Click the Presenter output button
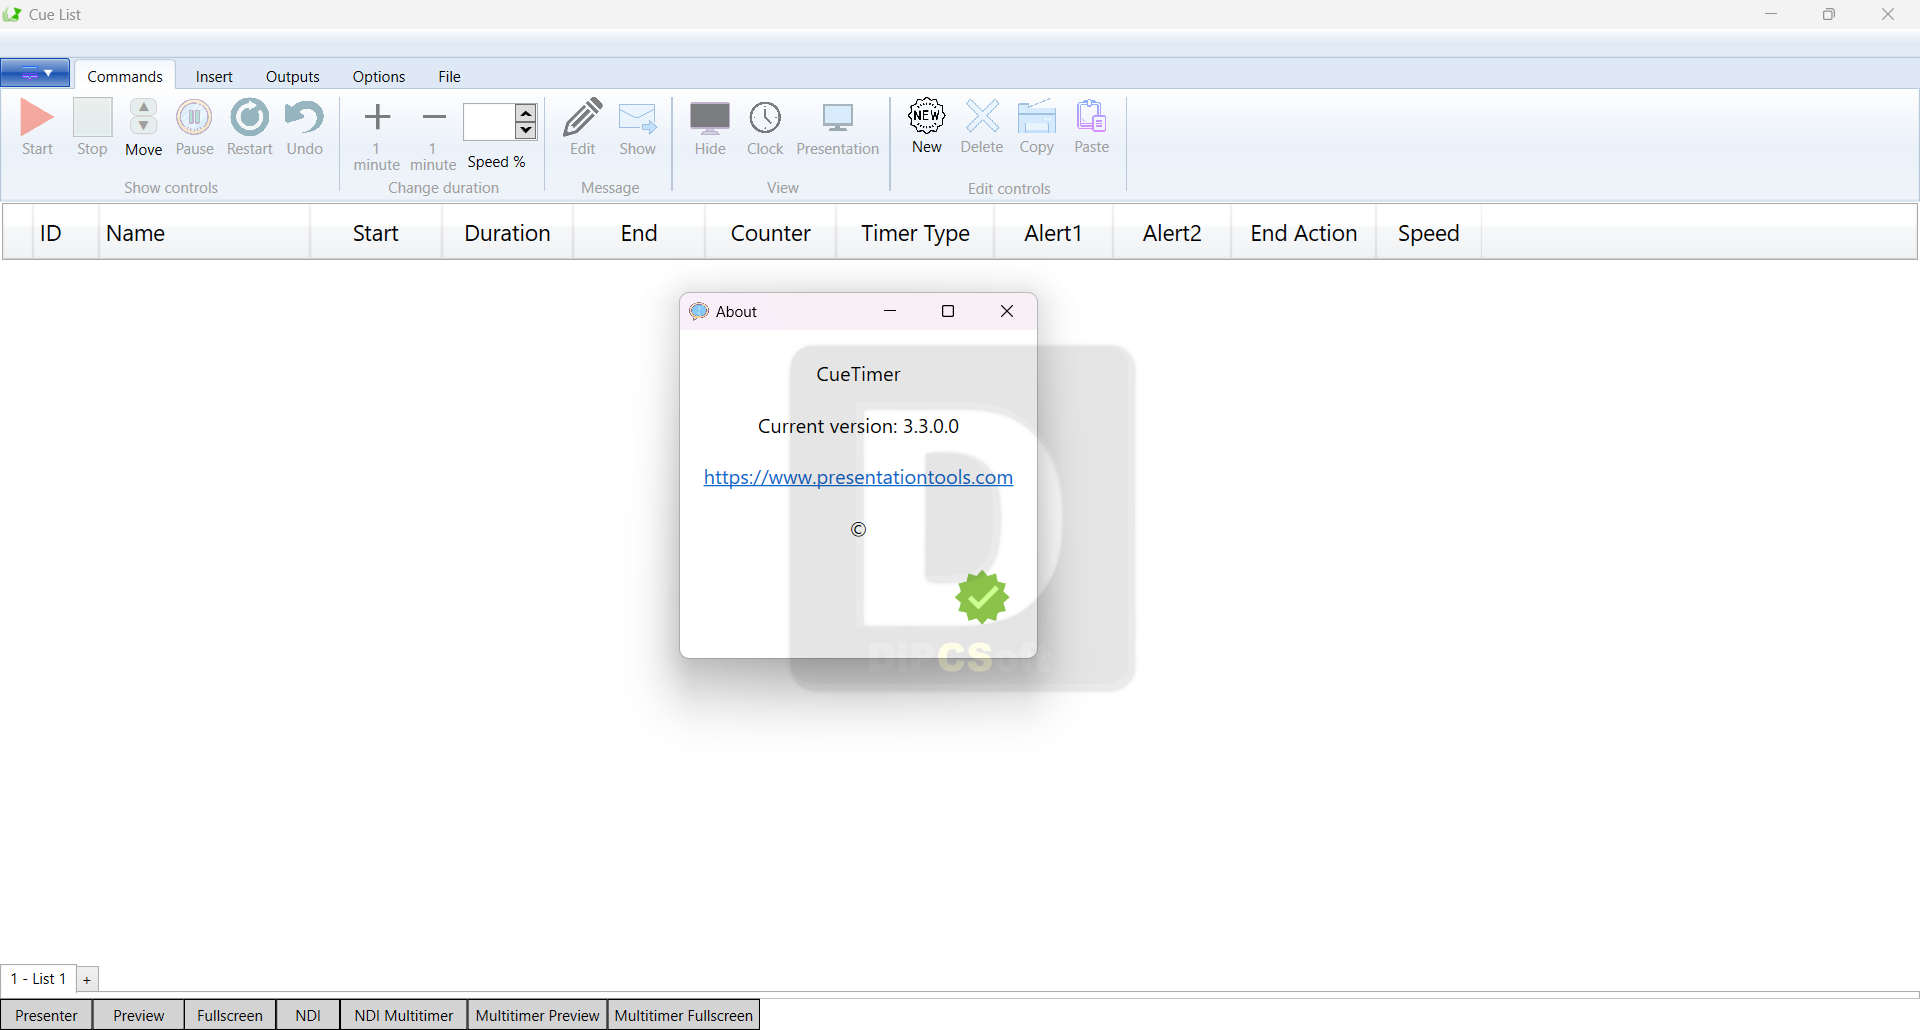Viewport: 1920px width, 1030px height. (46, 1015)
